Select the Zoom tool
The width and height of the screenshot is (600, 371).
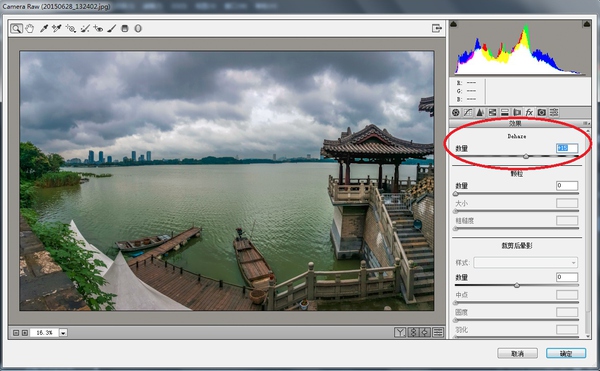point(16,28)
